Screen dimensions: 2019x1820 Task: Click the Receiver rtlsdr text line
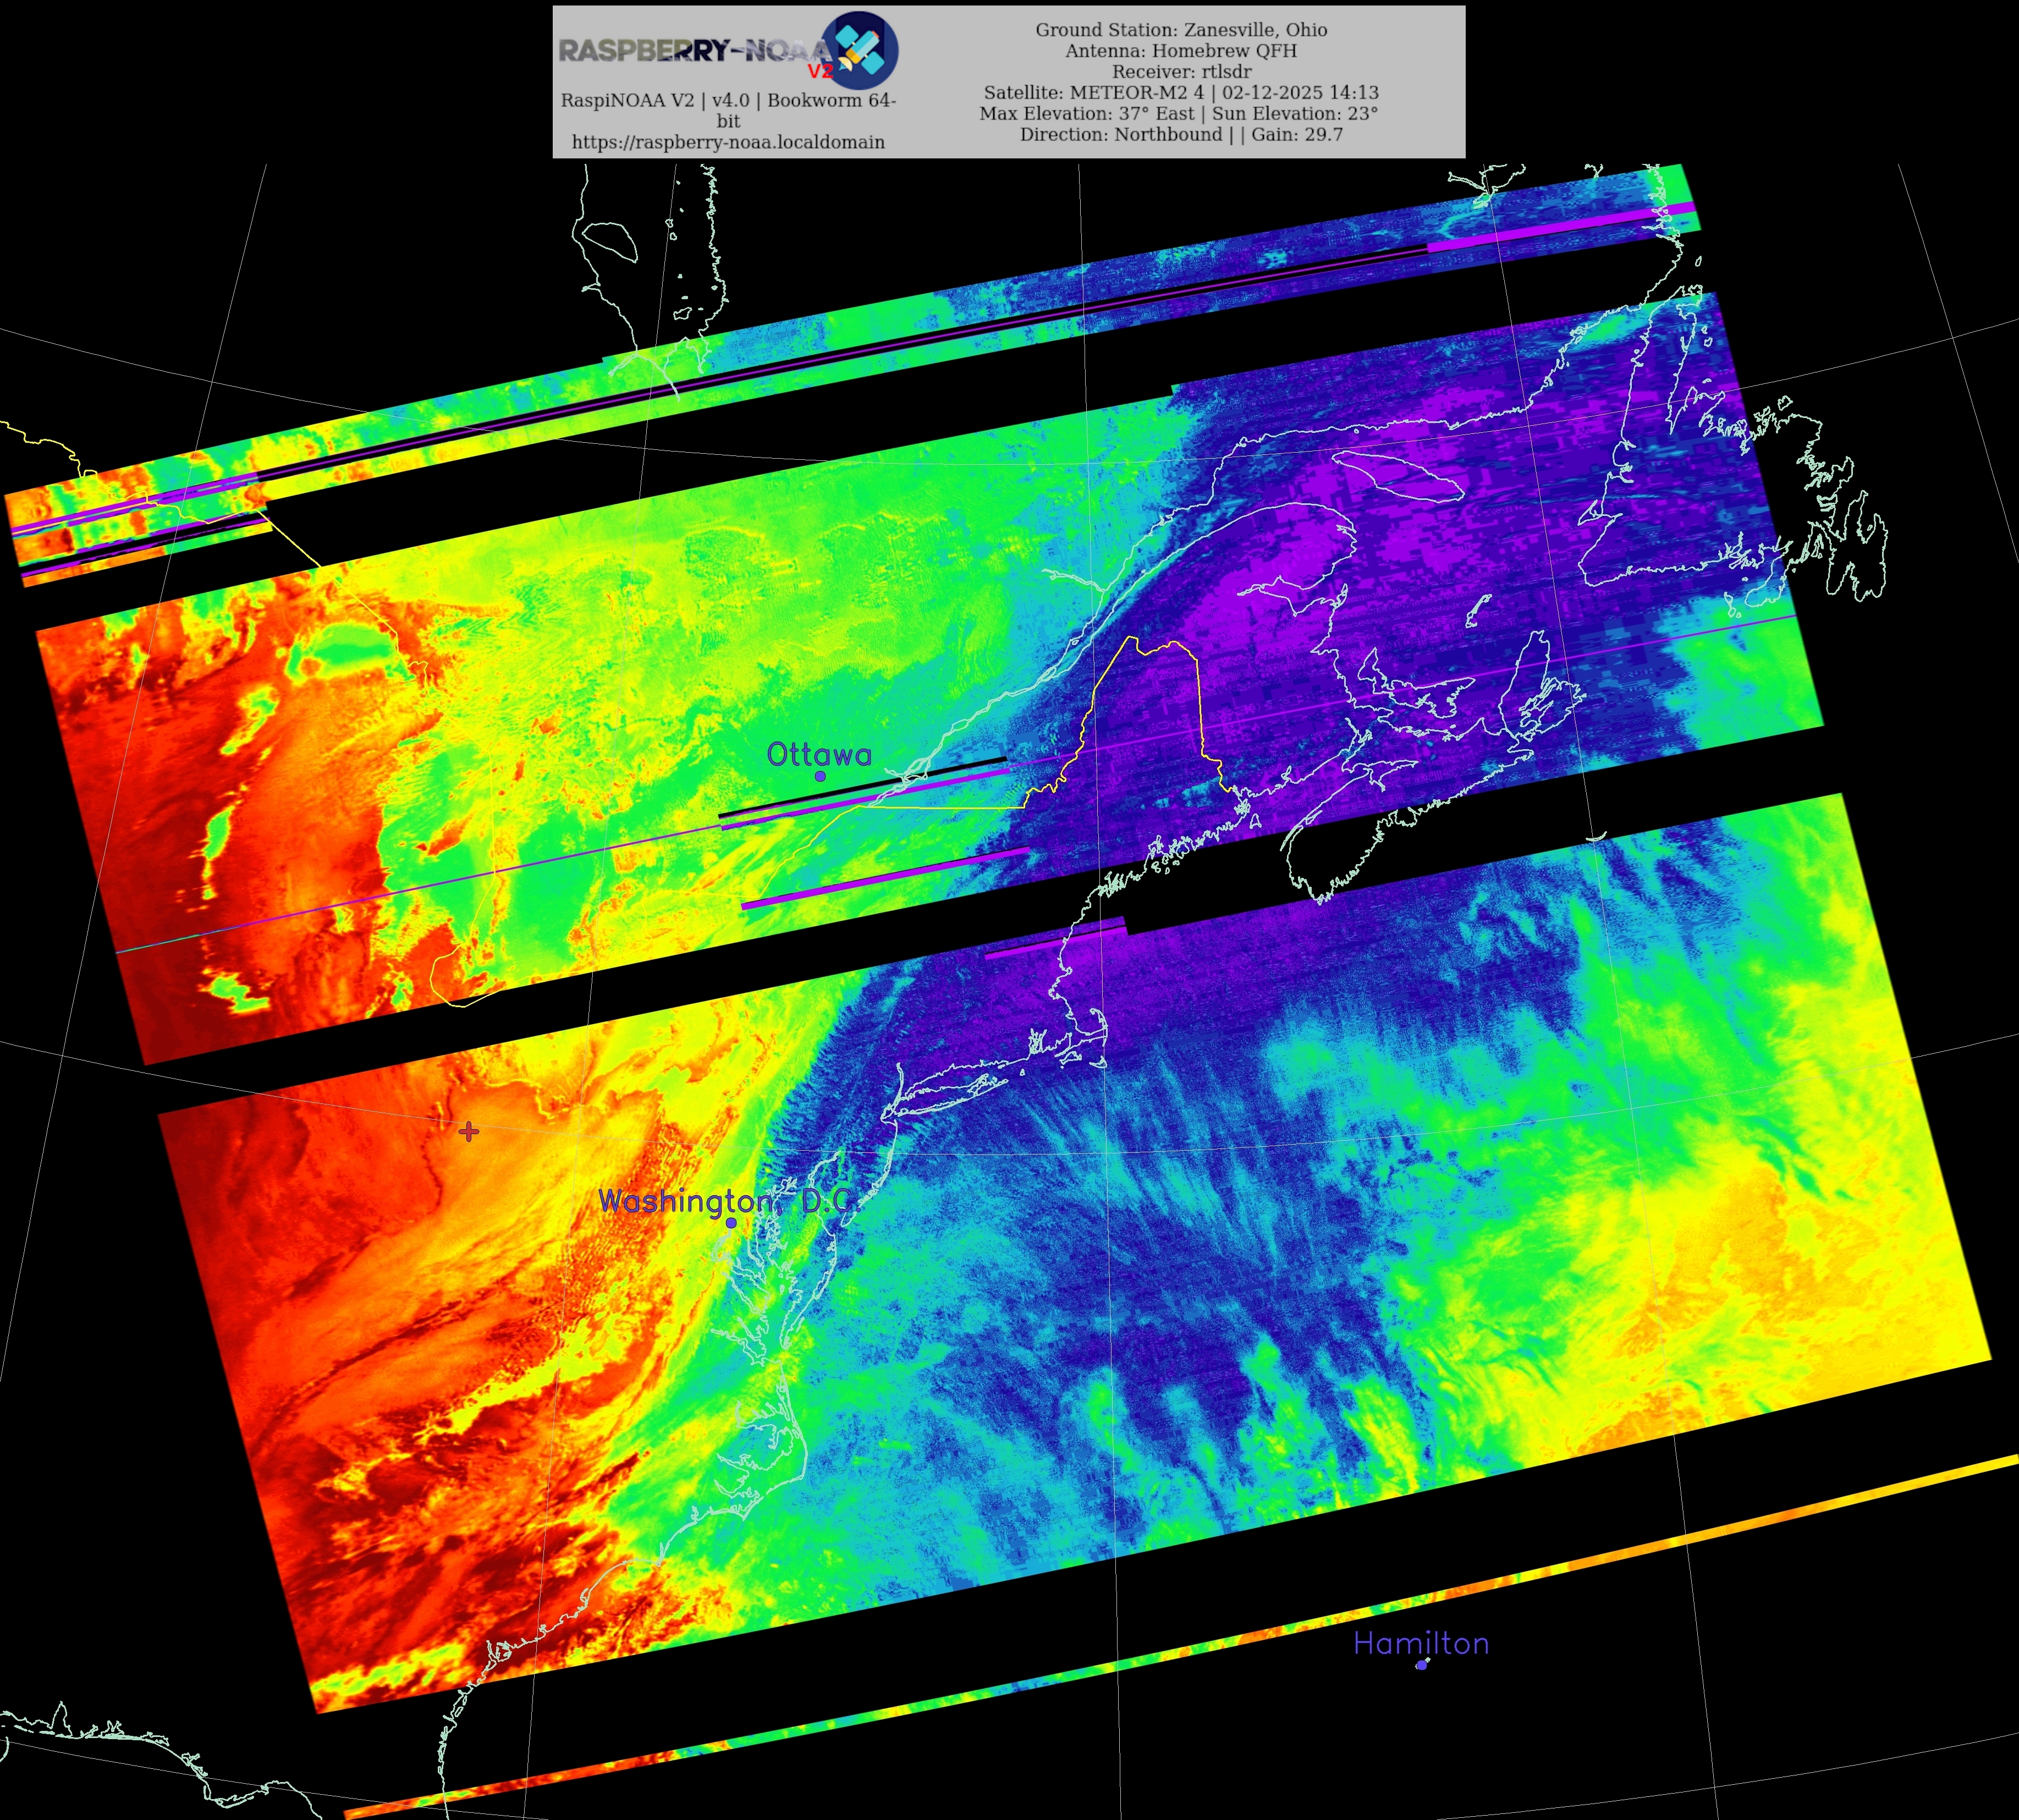click(x=1181, y=72)
